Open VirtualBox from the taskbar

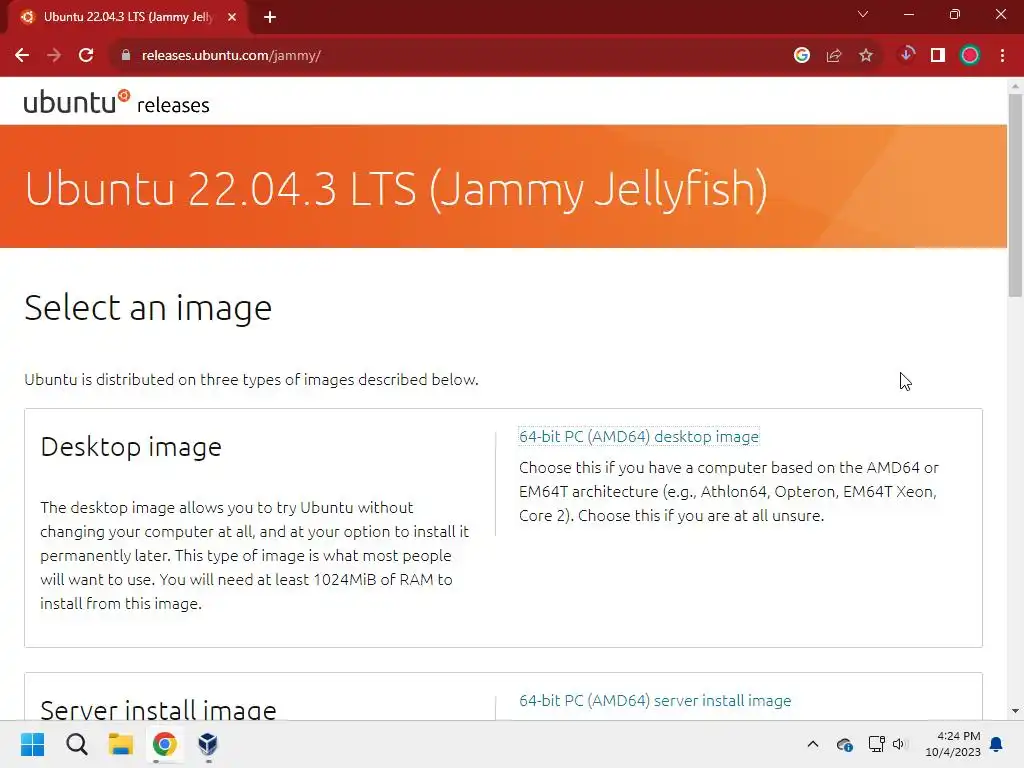point(208,744)
